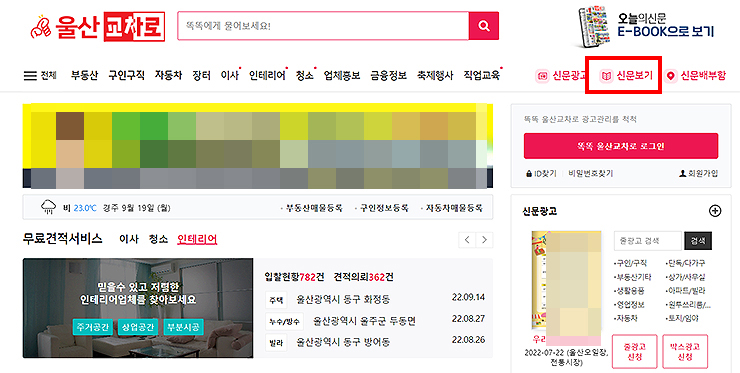
Task: Focus the 똑똑에게 물어보세요 search box
Action: tap(323, 26)
